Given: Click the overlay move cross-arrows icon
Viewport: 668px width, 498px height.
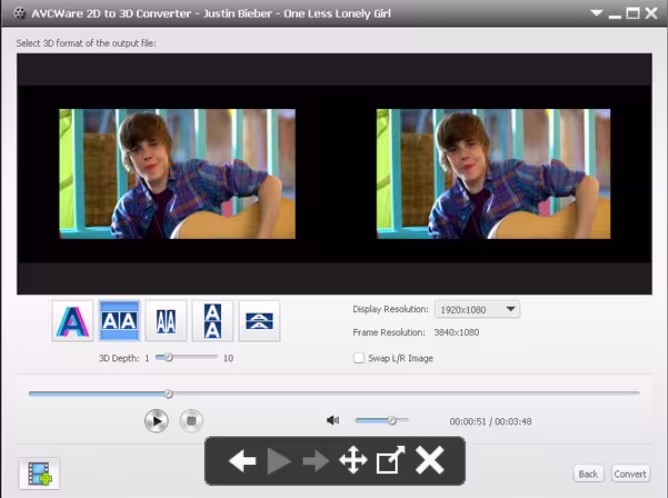Looking at the screenshot, I should (x=353, y=460).
